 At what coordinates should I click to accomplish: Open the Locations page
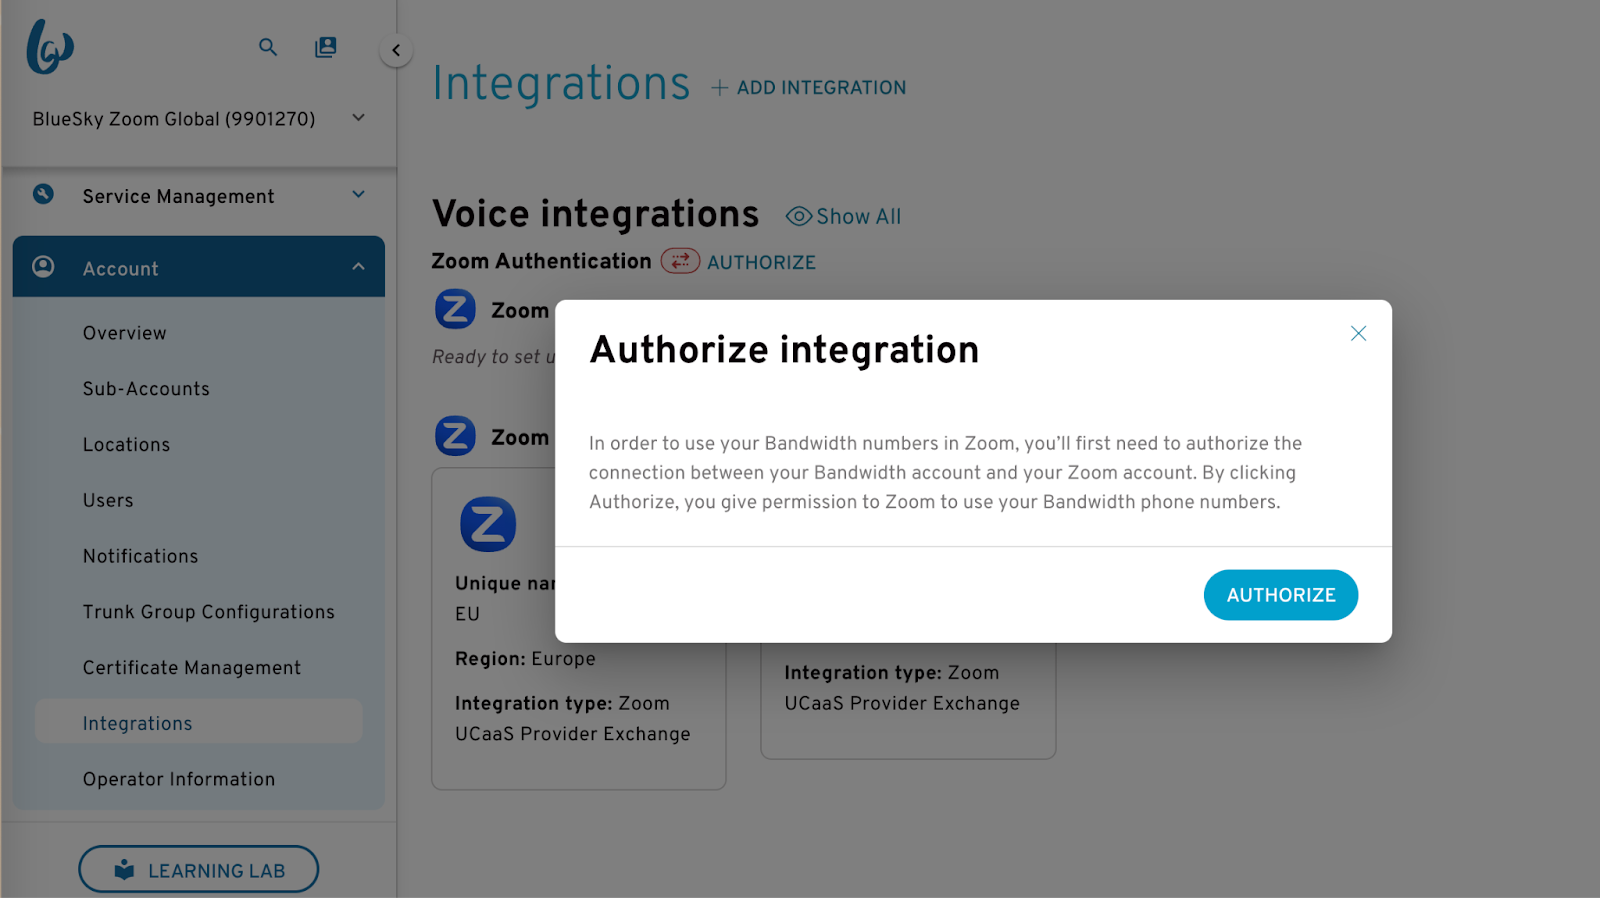point(126,445)
